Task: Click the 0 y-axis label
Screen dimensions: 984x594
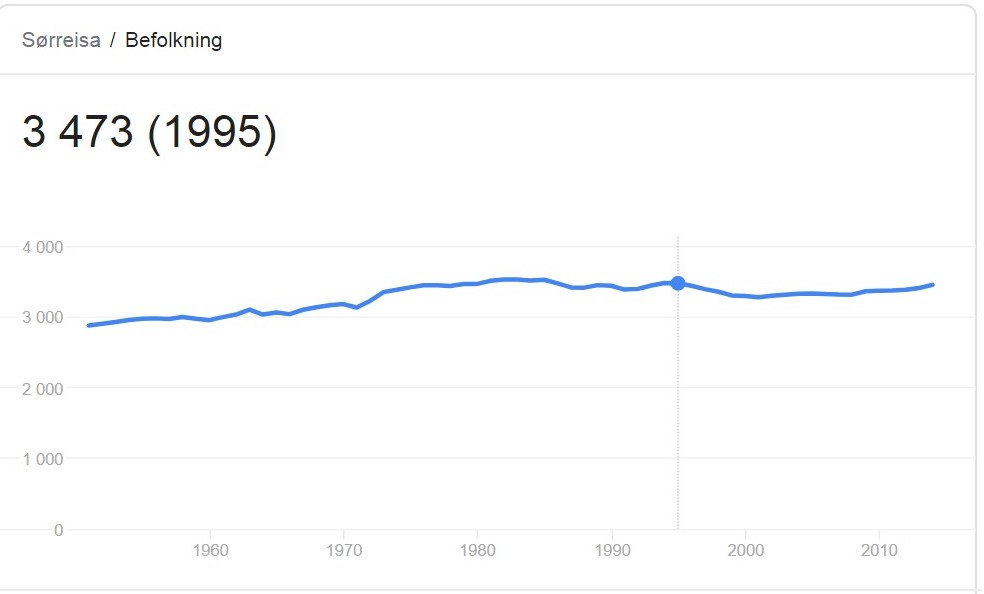Action: tap(58, 531)
